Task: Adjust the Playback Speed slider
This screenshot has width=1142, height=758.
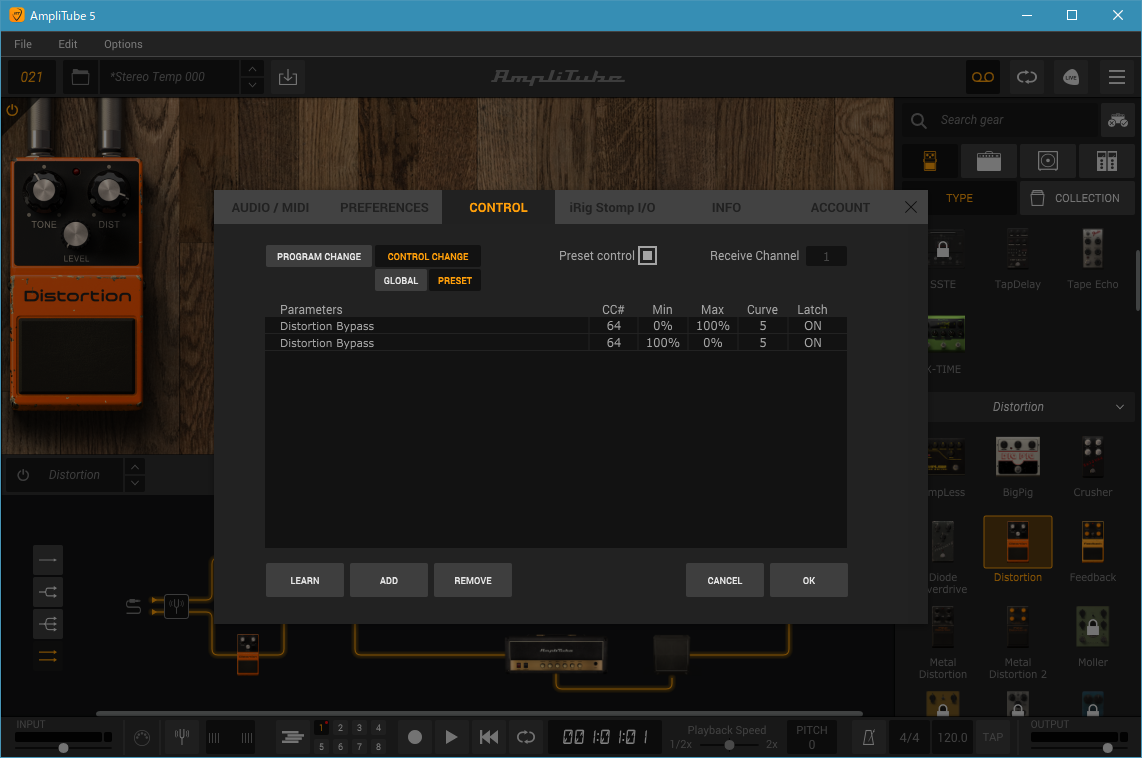Action: (729, 745)
